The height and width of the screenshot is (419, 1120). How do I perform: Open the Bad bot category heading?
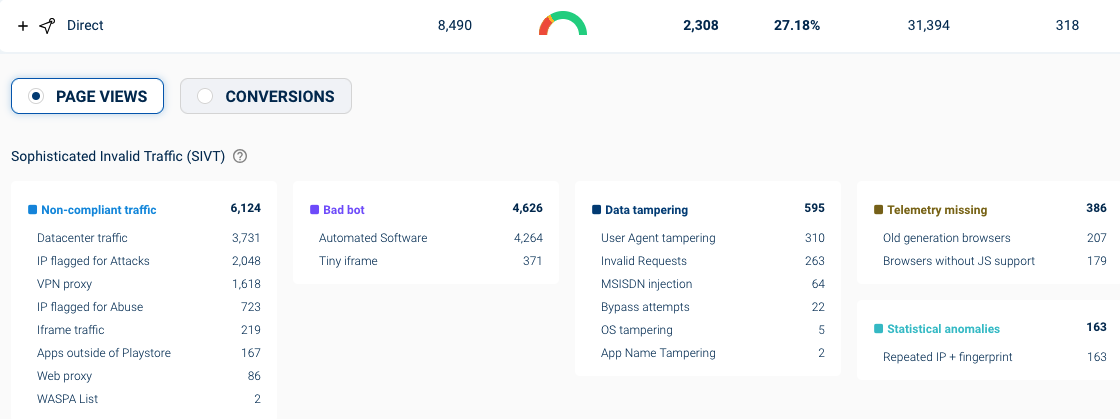tap(344, 210)
